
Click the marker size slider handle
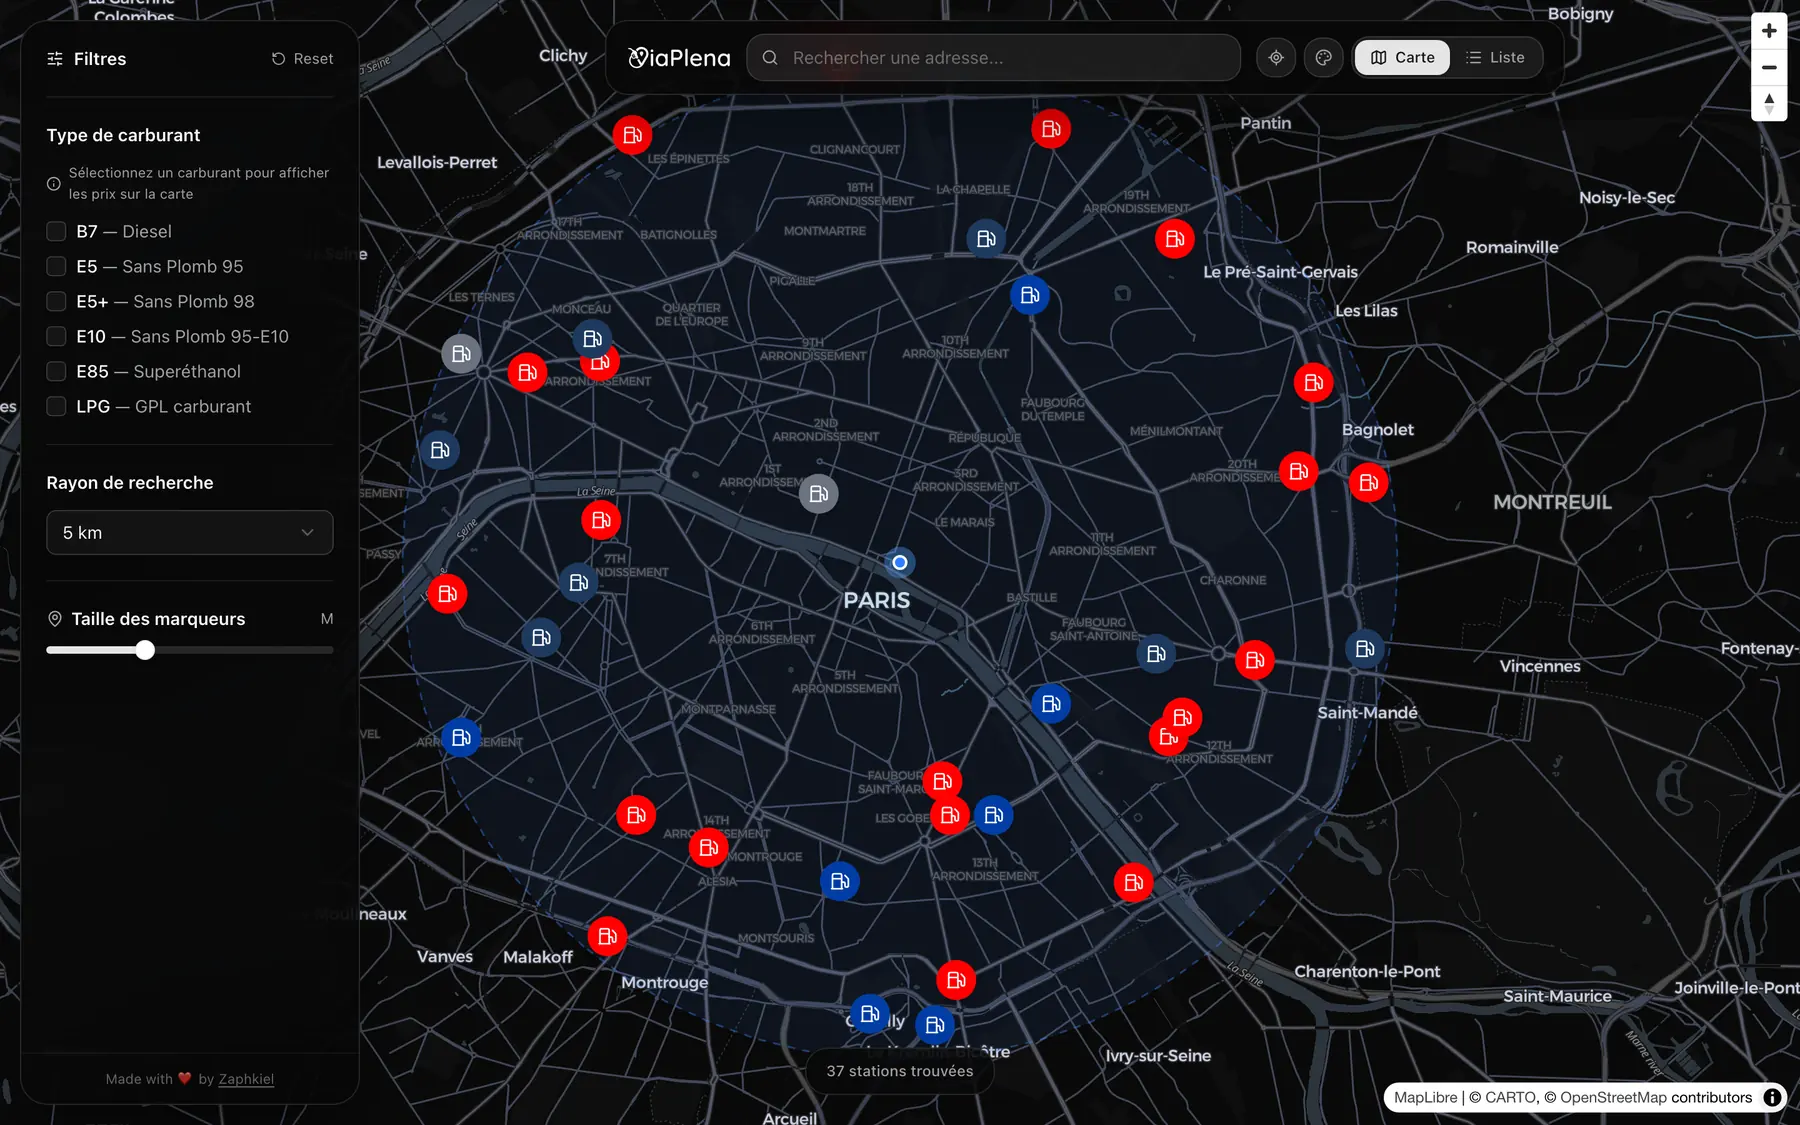click(145, 651)
